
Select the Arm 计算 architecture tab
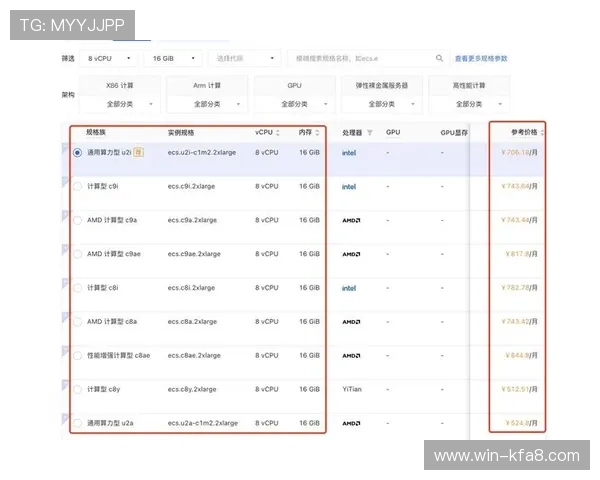207,85
